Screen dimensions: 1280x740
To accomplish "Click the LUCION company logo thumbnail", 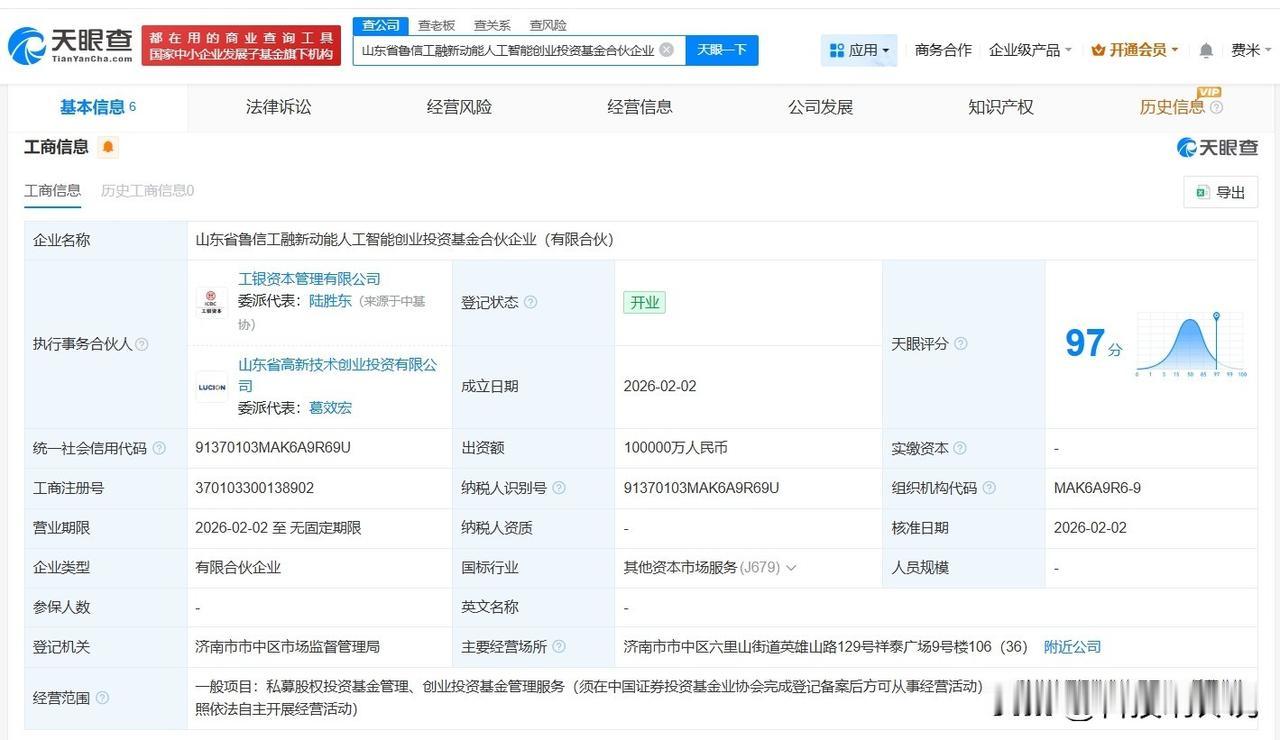I will click(211, 387).
